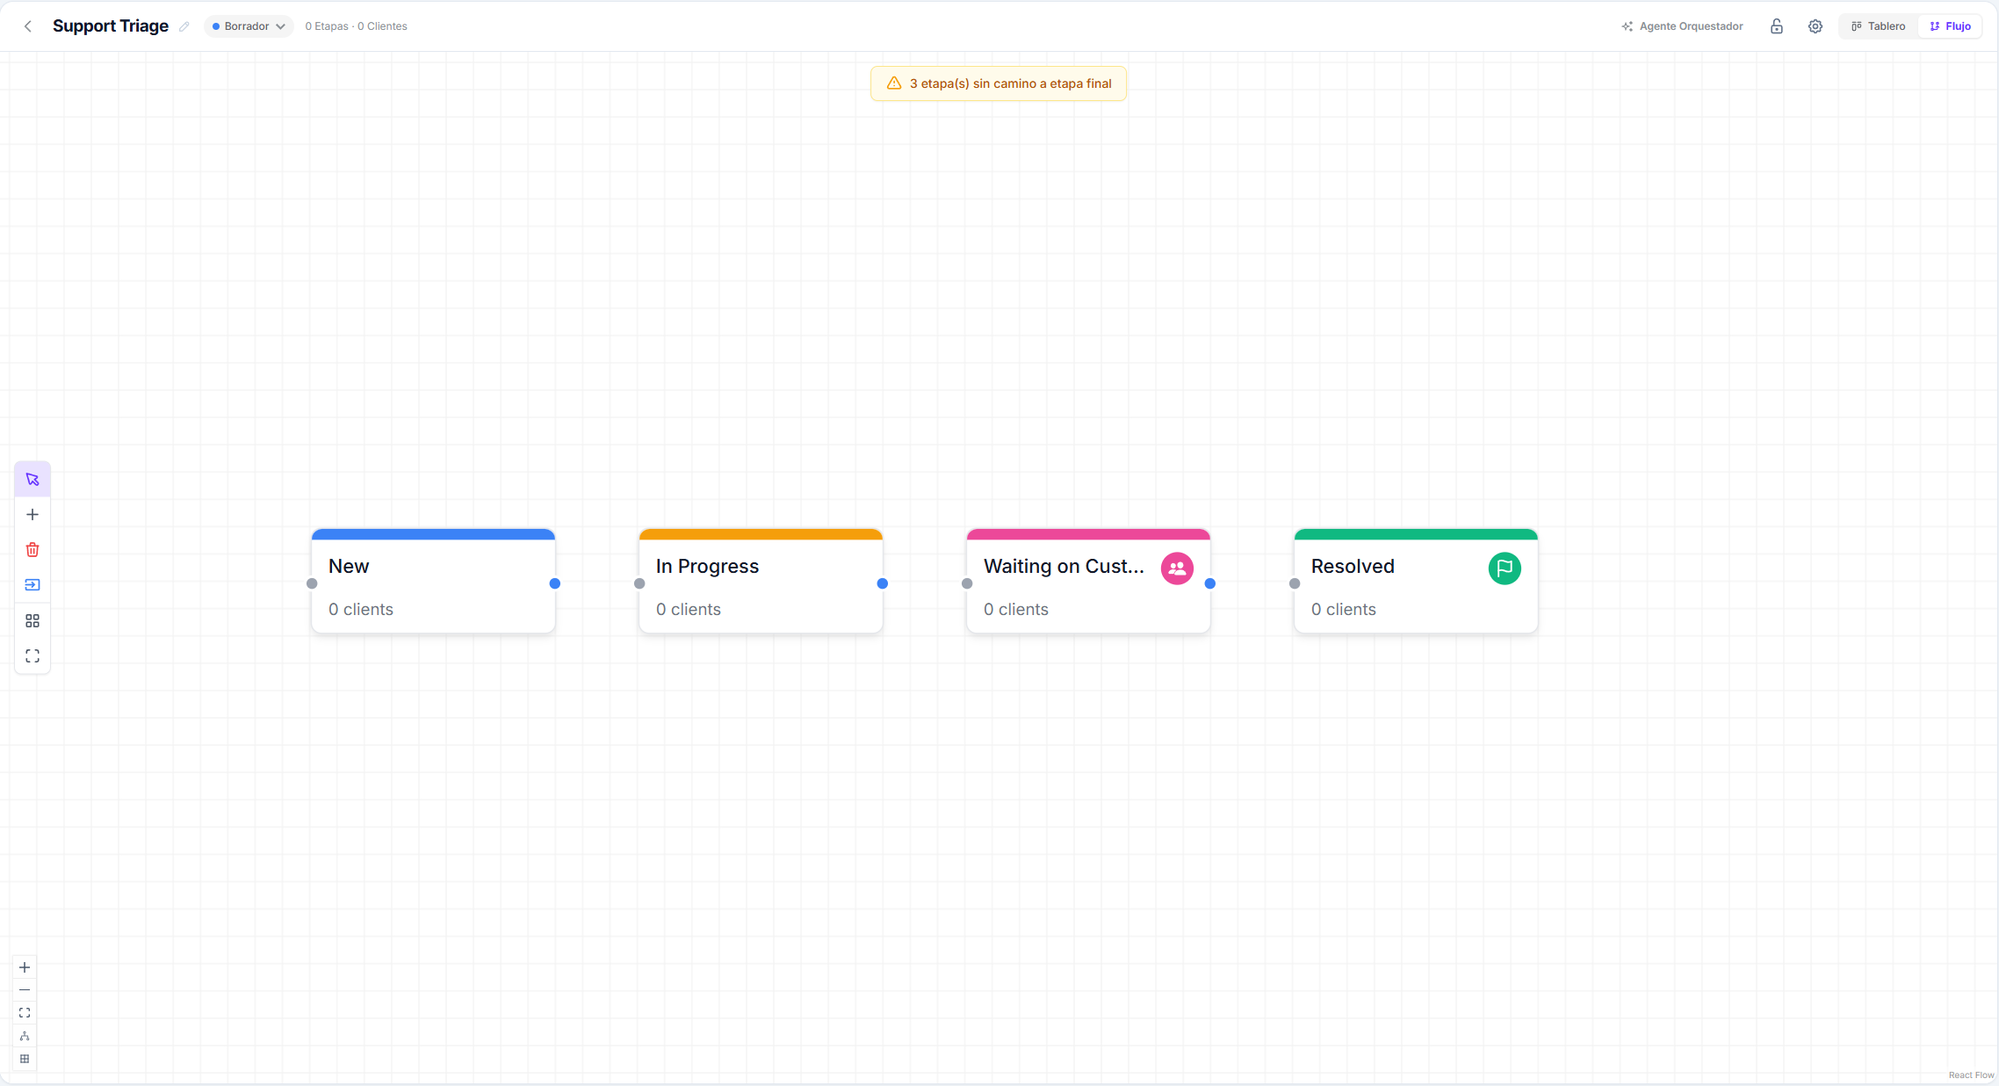Click the auto-layout hierarchy control icon
The height and width of the screenshot is (1086, 1999).
tap(25, 1036)
